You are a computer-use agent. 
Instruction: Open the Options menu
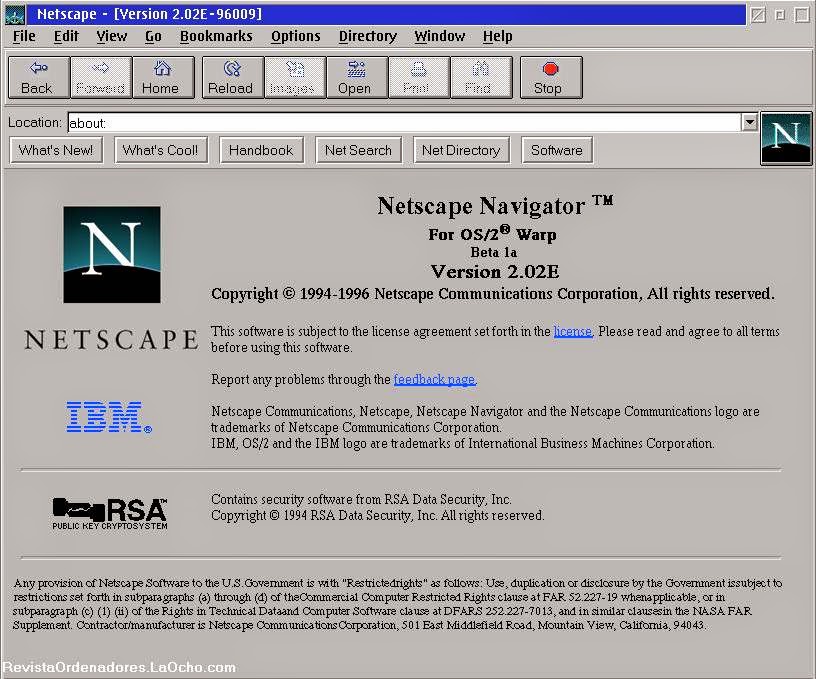click(x=295, y=36)
